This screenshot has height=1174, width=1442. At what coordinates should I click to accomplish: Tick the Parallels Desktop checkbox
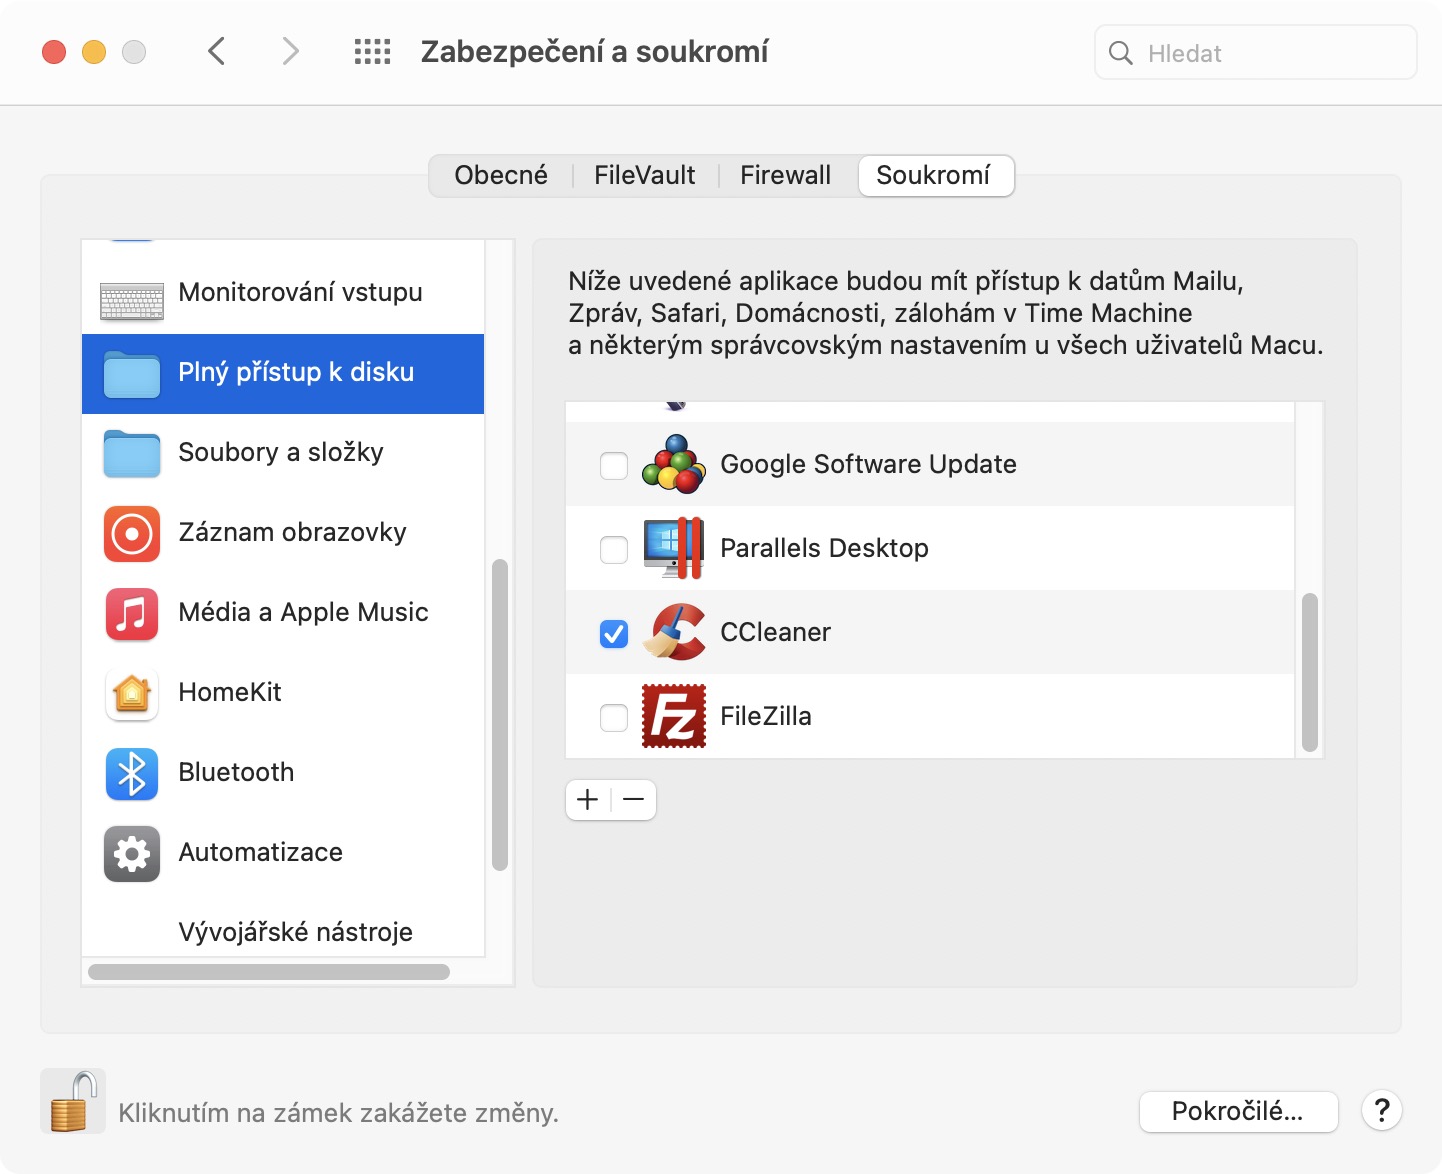pos(614,549)
